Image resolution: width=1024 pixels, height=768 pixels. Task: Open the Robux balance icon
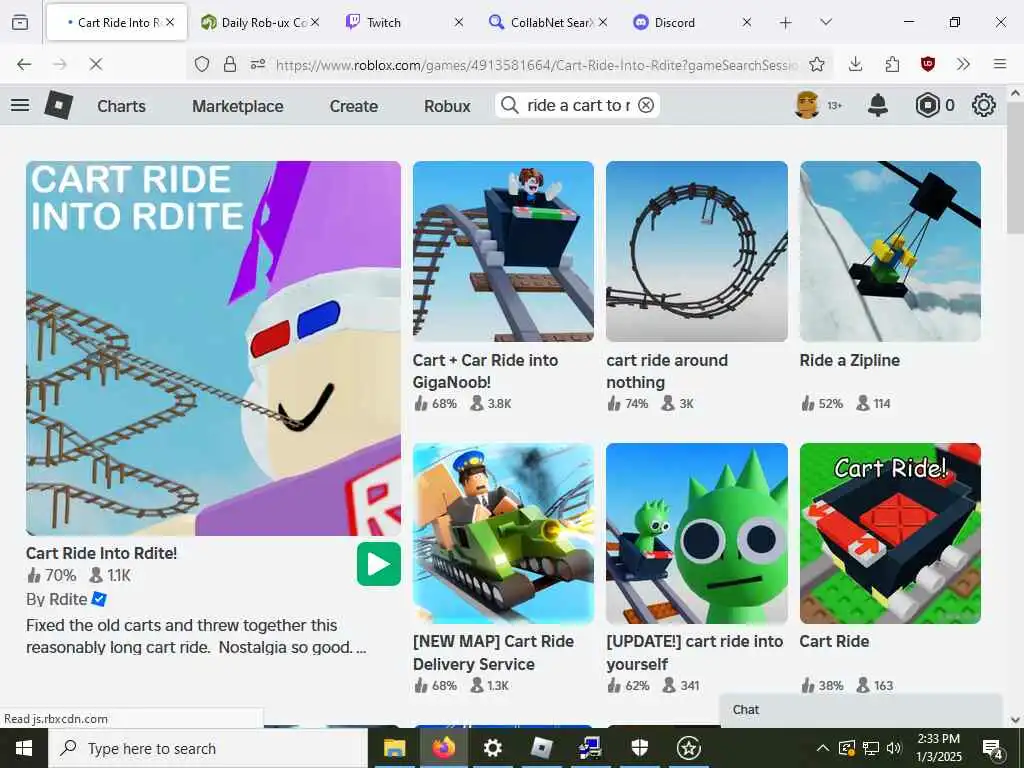point(927,105)
